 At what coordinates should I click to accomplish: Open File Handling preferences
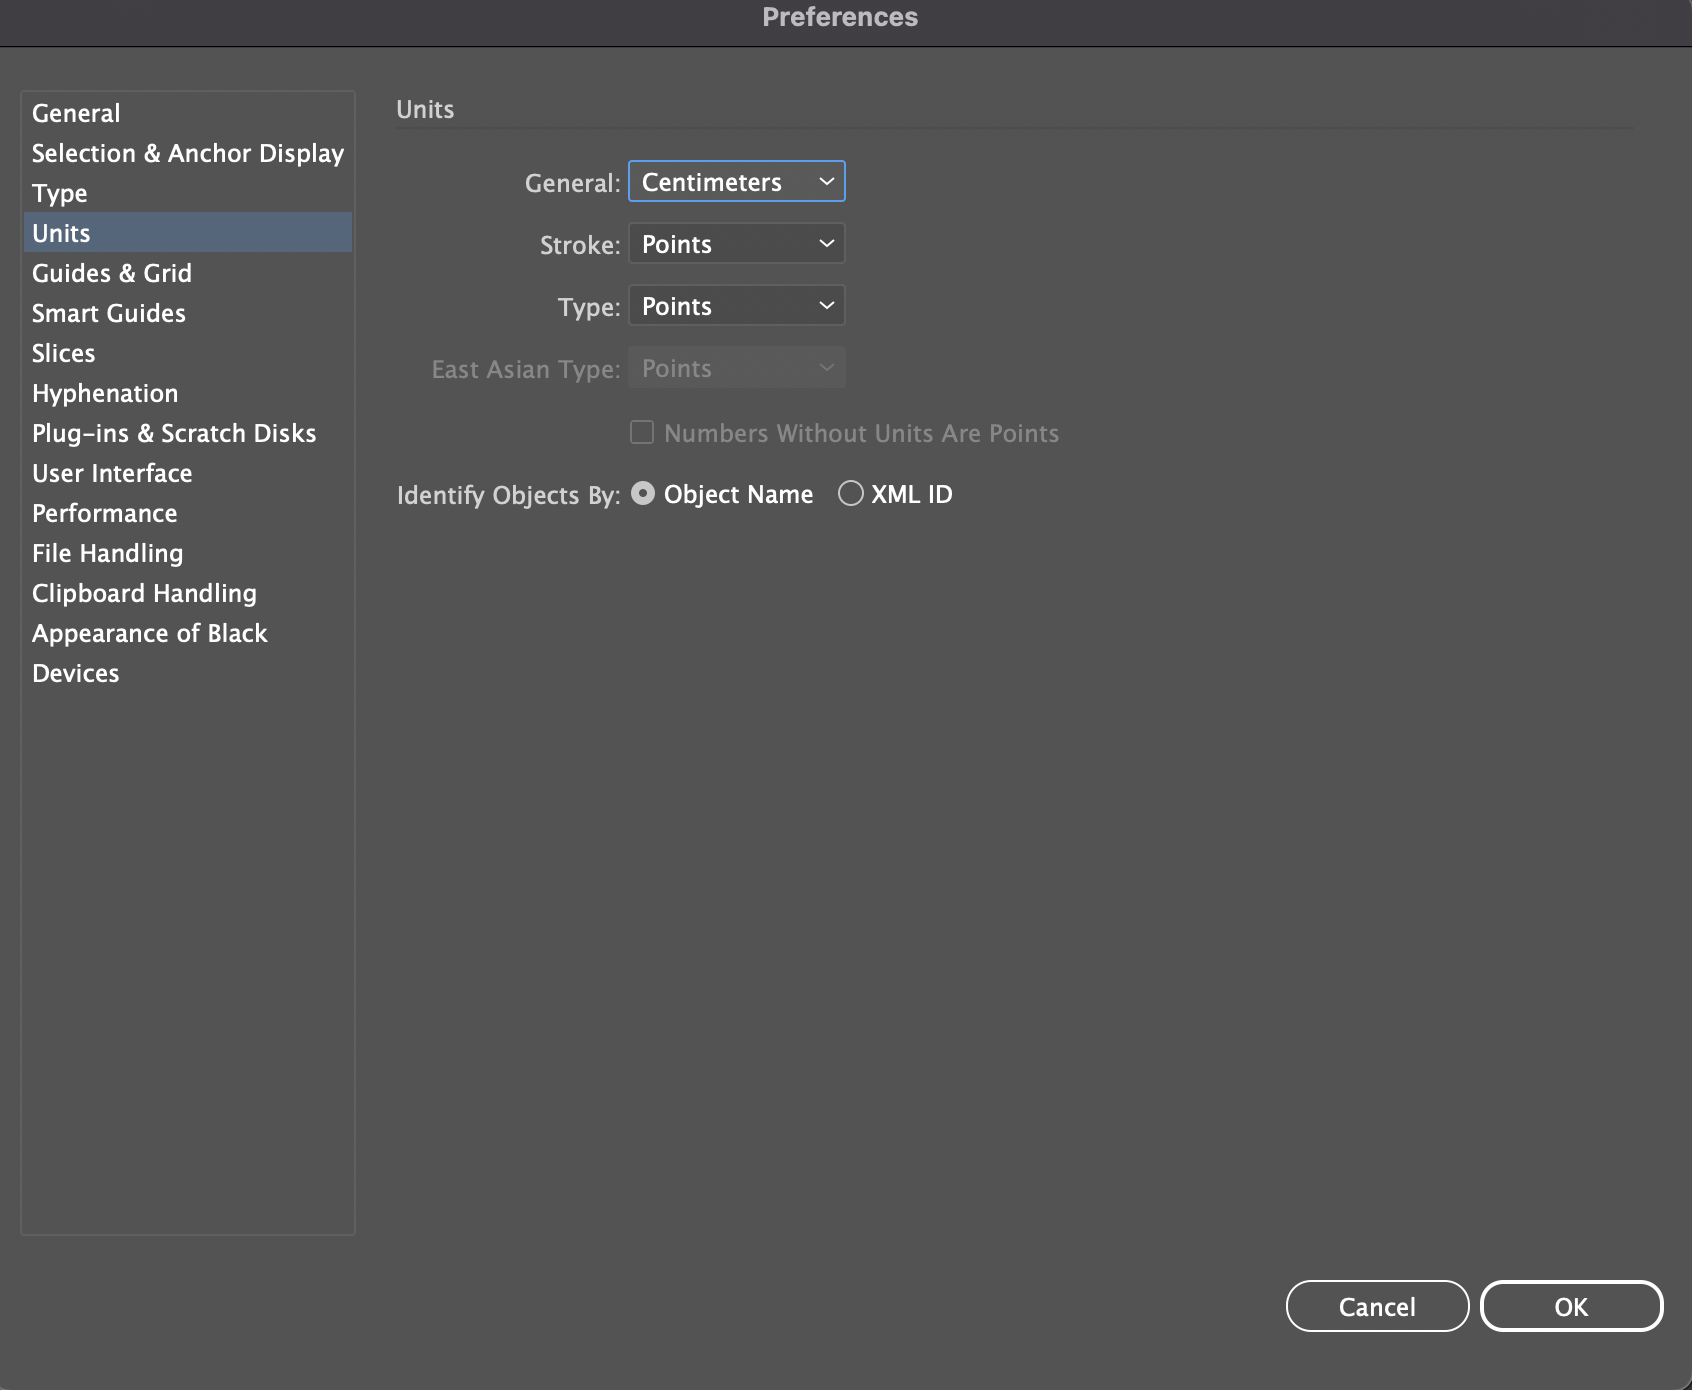[x=108, y=553]
